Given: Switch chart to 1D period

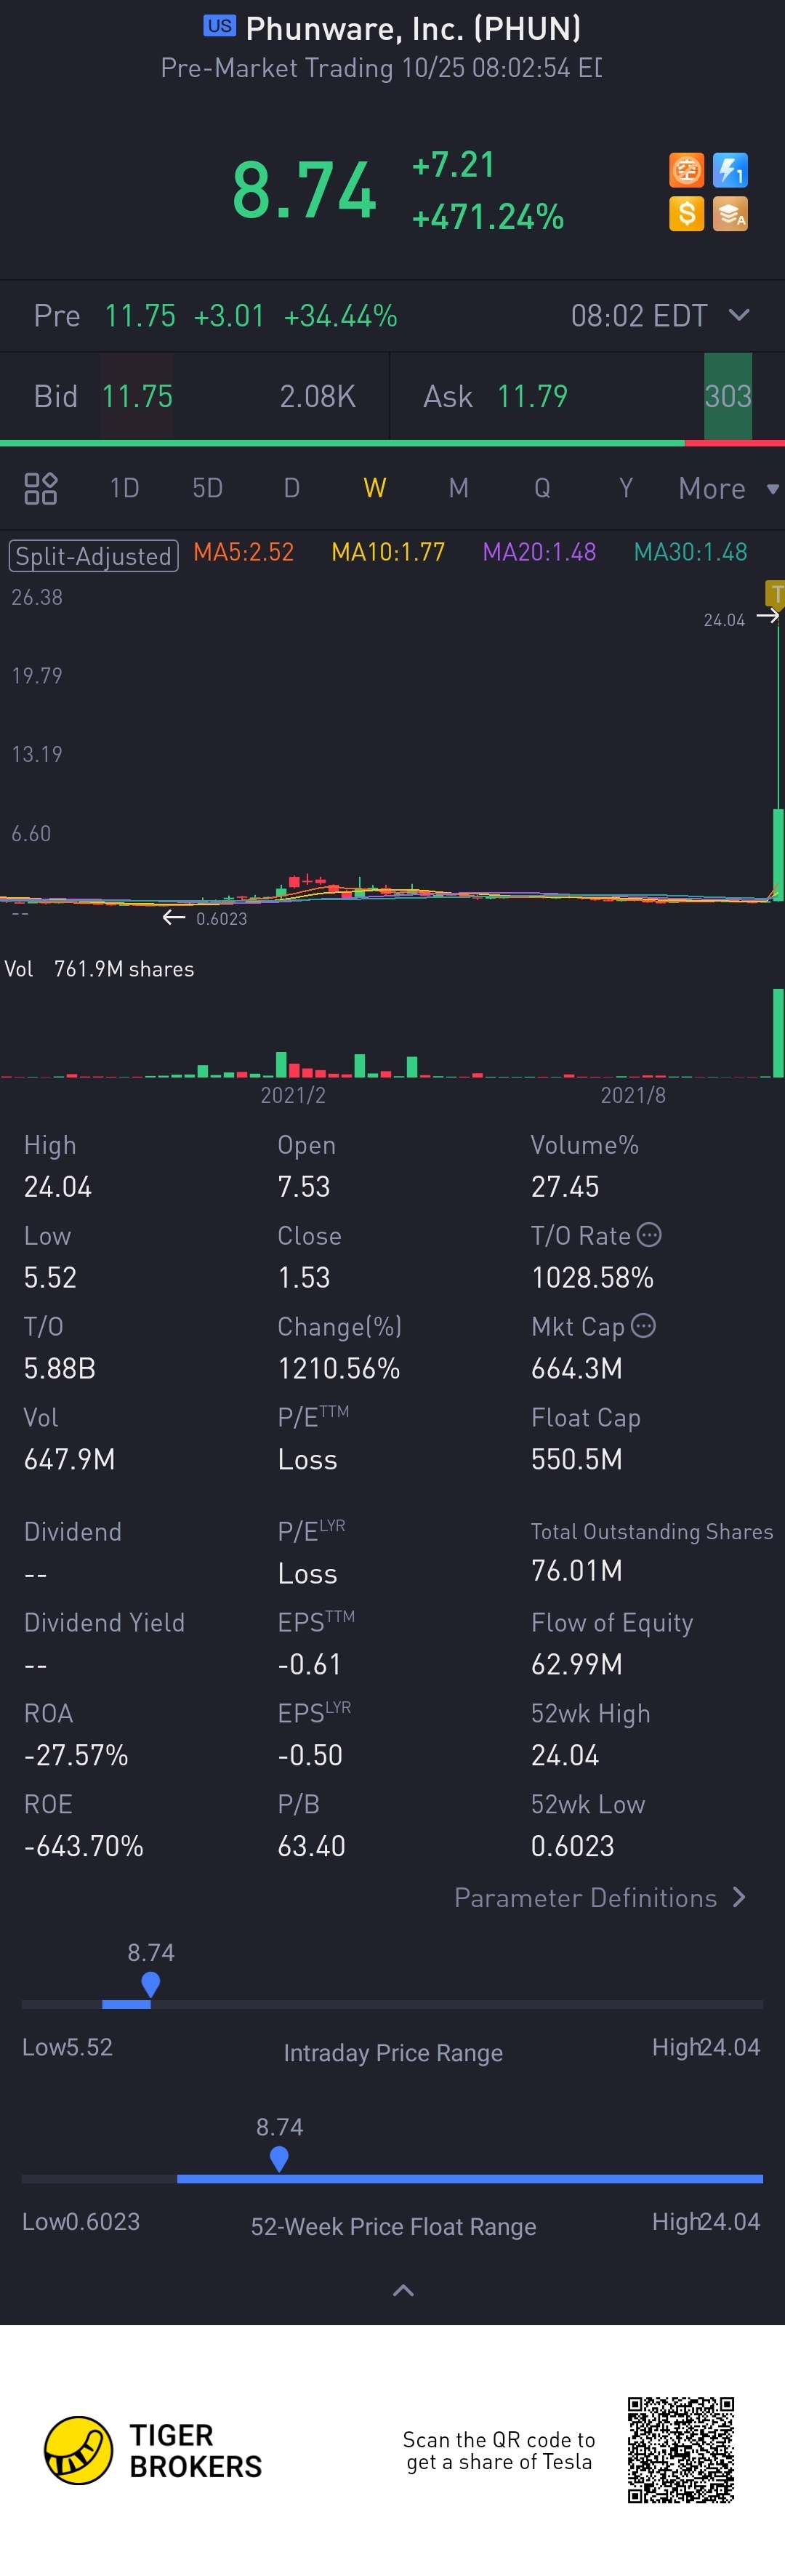Looking at the screenshot, I should click(124, 488).
